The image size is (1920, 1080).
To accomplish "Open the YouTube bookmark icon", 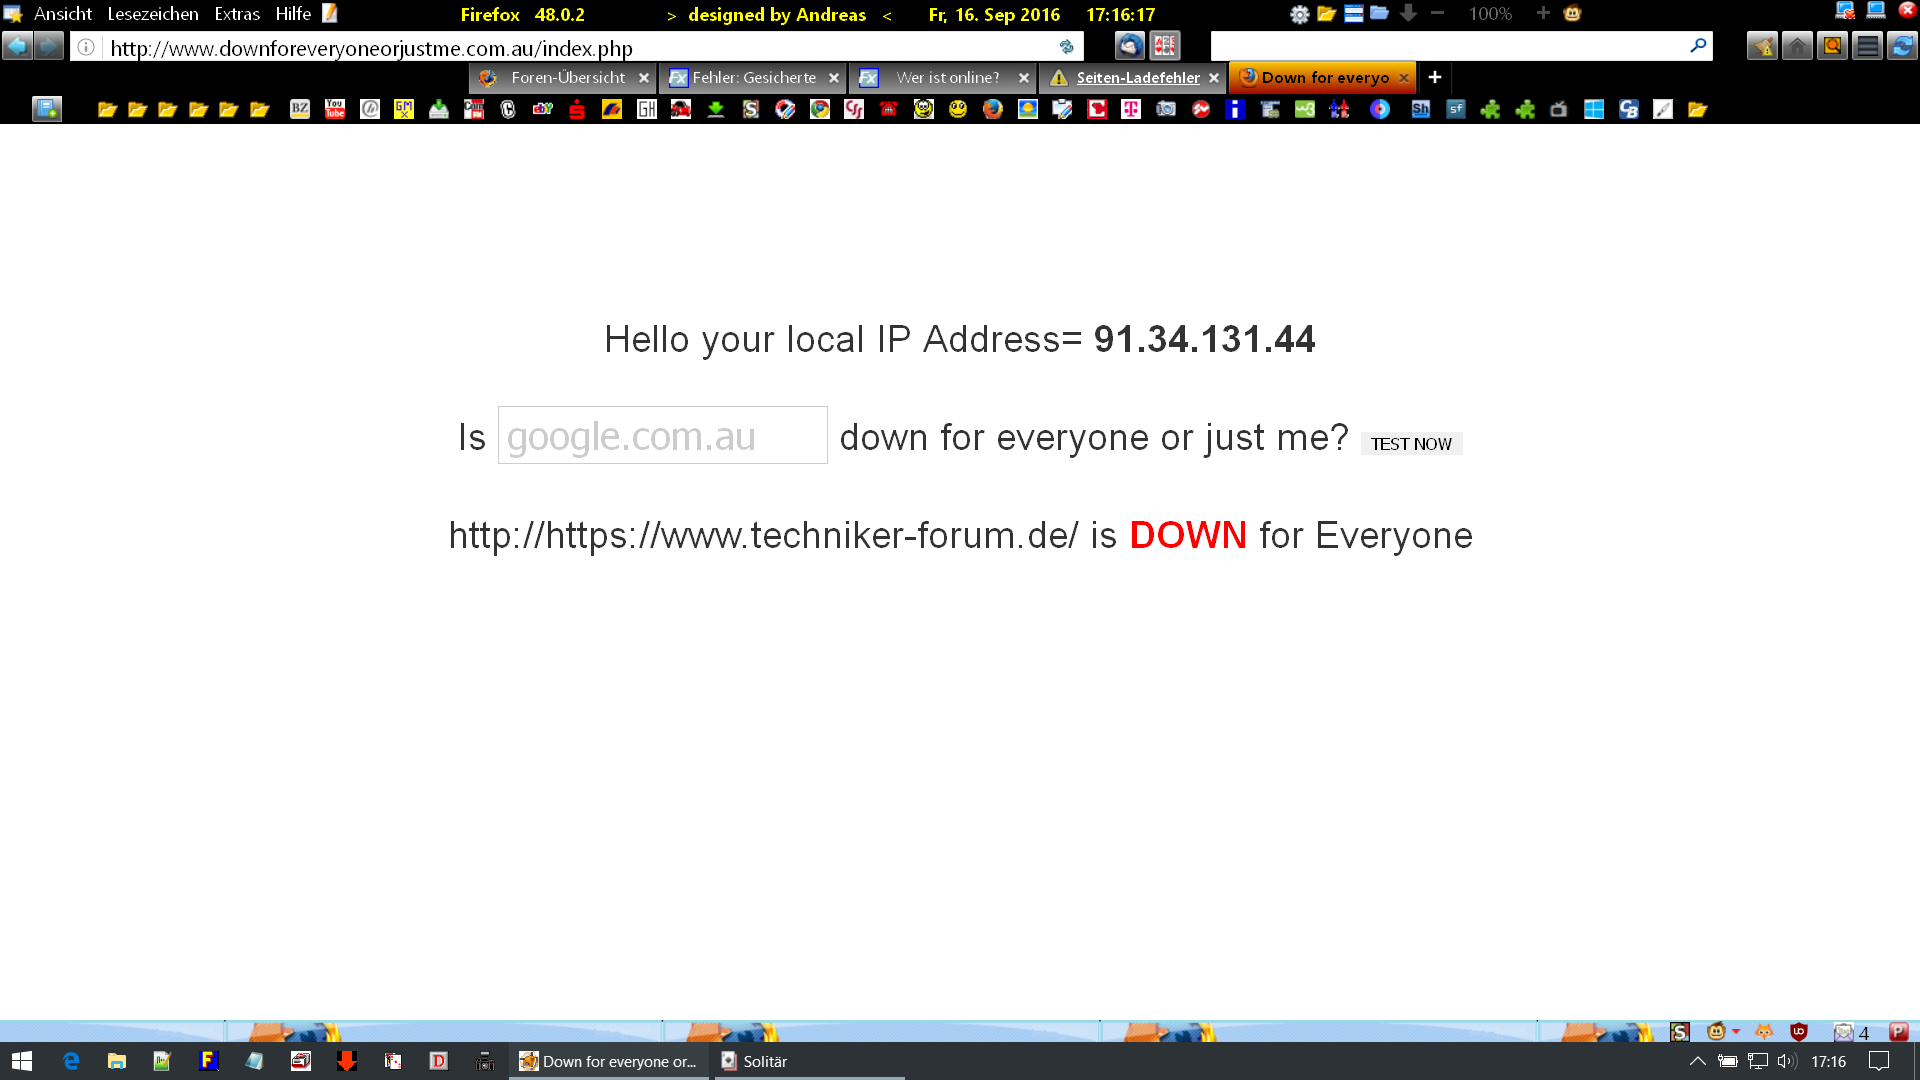I will click(335, 109).
